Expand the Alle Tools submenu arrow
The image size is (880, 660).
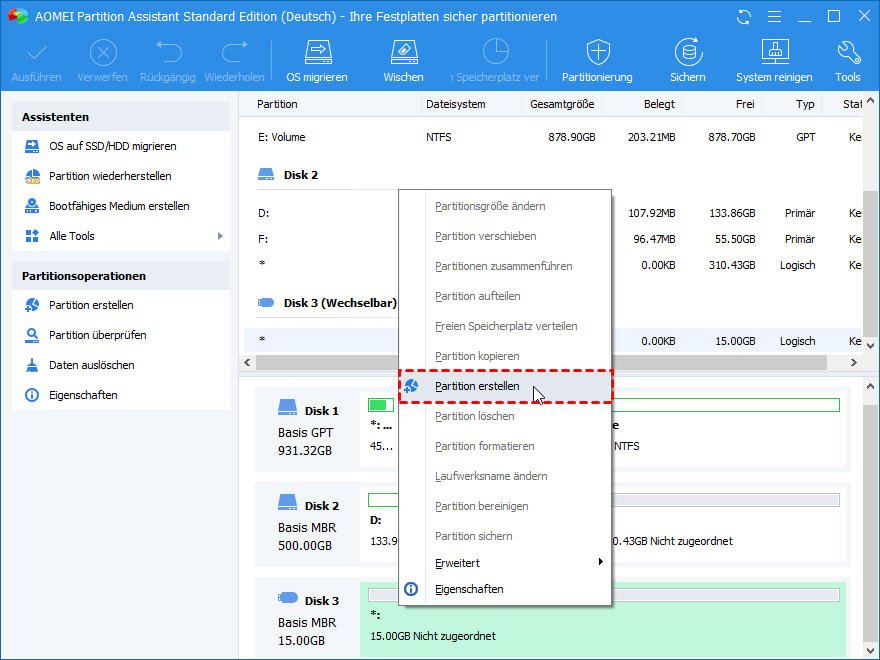click(x=221, y=236)
